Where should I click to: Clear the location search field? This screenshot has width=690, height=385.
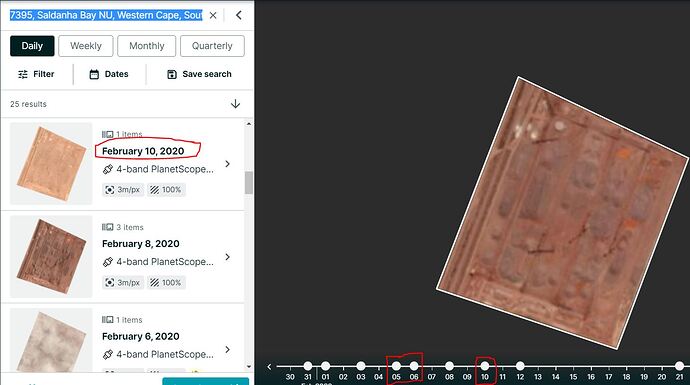[213, 15]
